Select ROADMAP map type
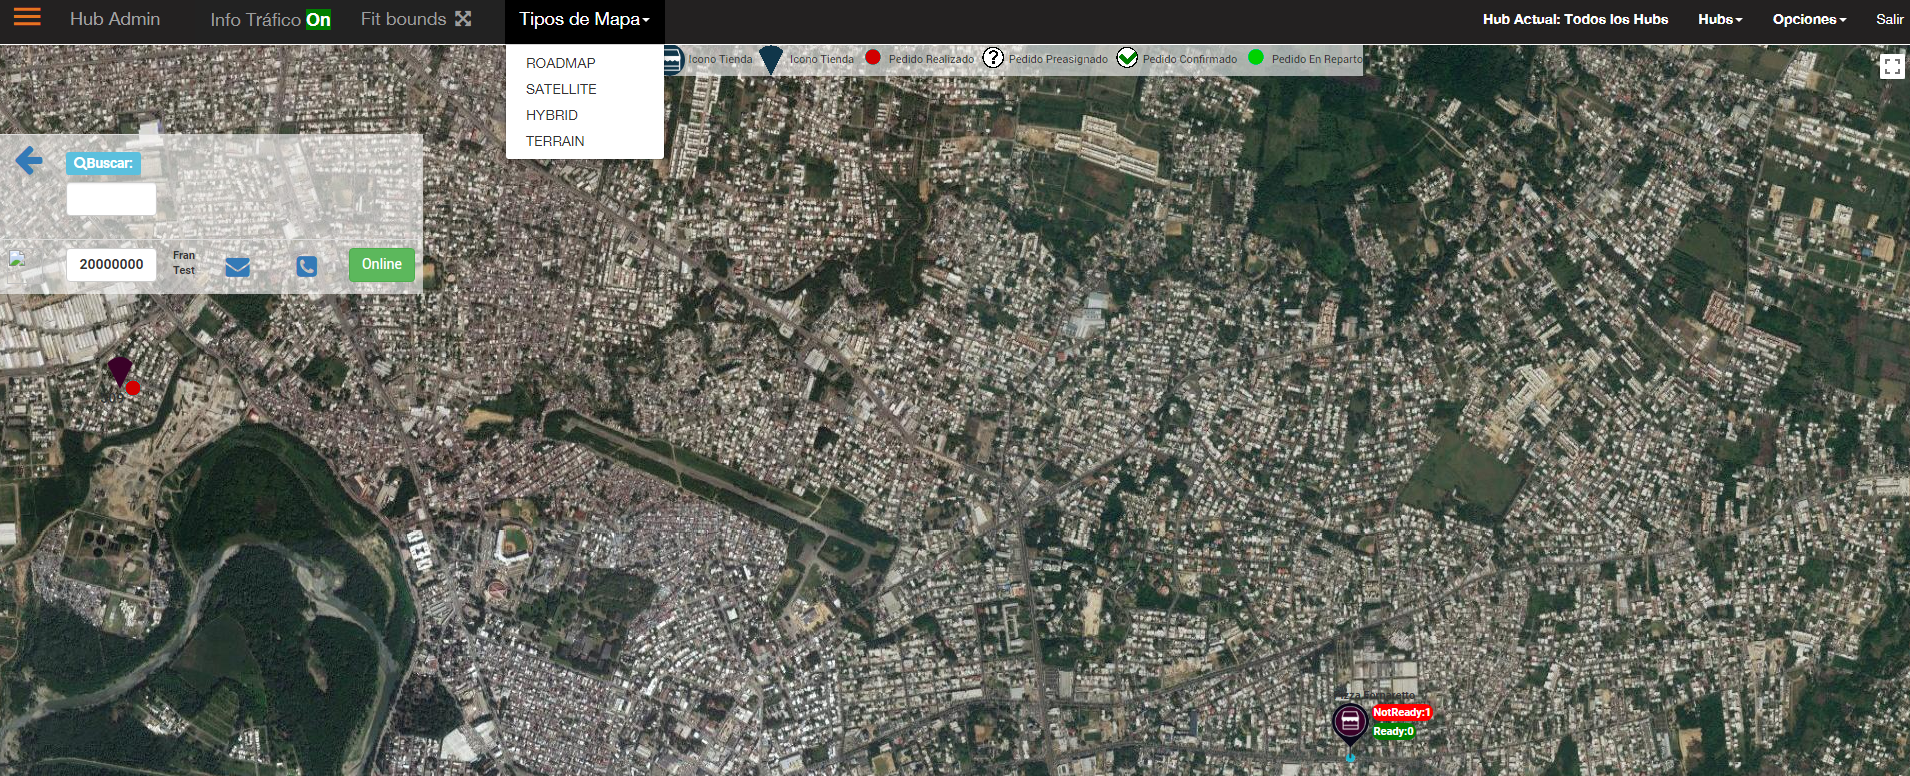 coord(561,63)
